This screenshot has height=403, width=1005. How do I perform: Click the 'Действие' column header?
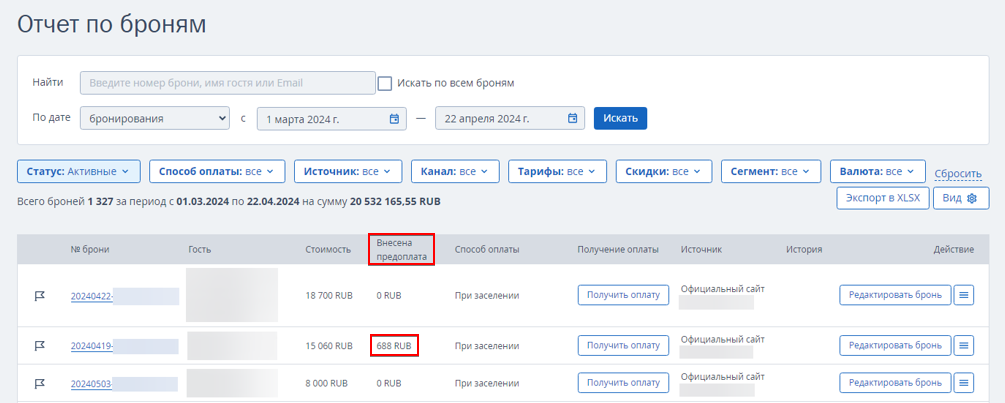pos(954,249)
